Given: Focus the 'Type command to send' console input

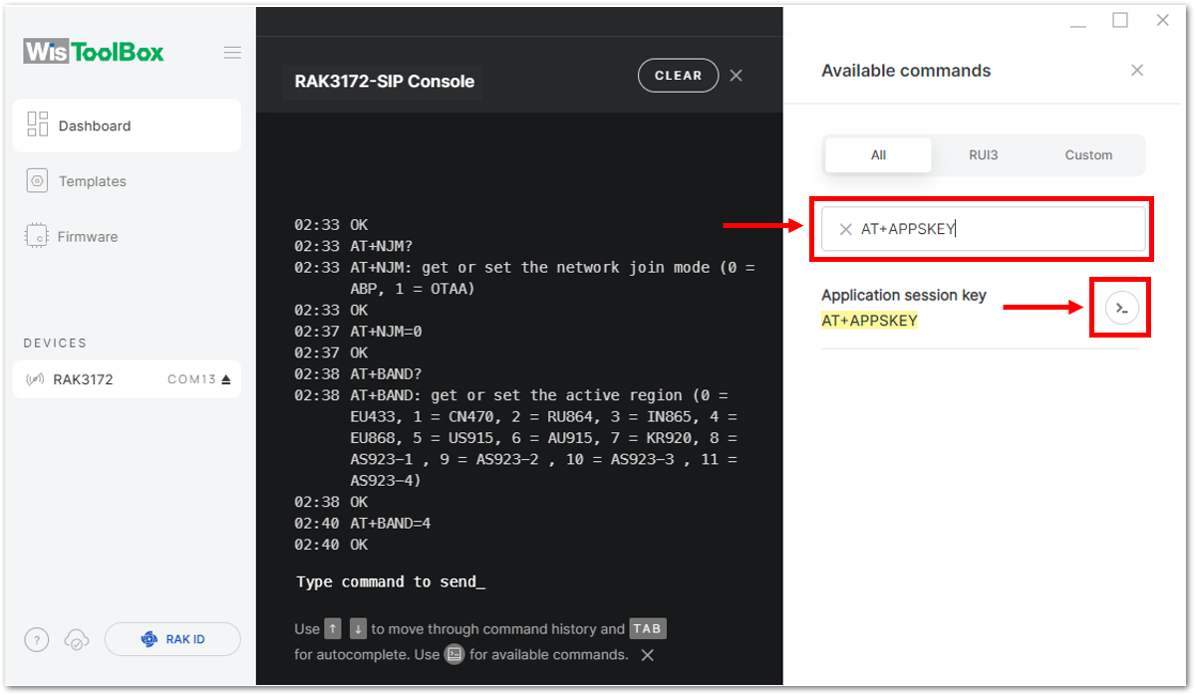Looking at the screenshot, I should [x=390, y=582].
